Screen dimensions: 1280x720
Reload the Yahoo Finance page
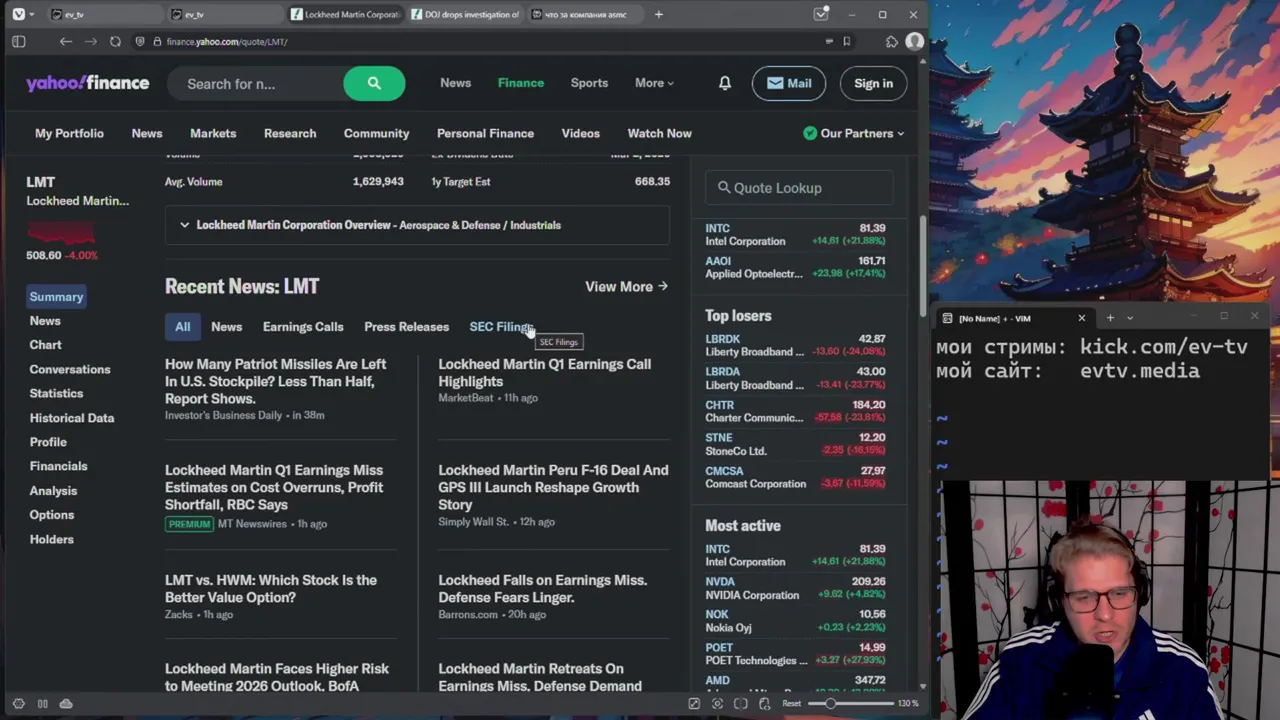click(x=115, y=41)
